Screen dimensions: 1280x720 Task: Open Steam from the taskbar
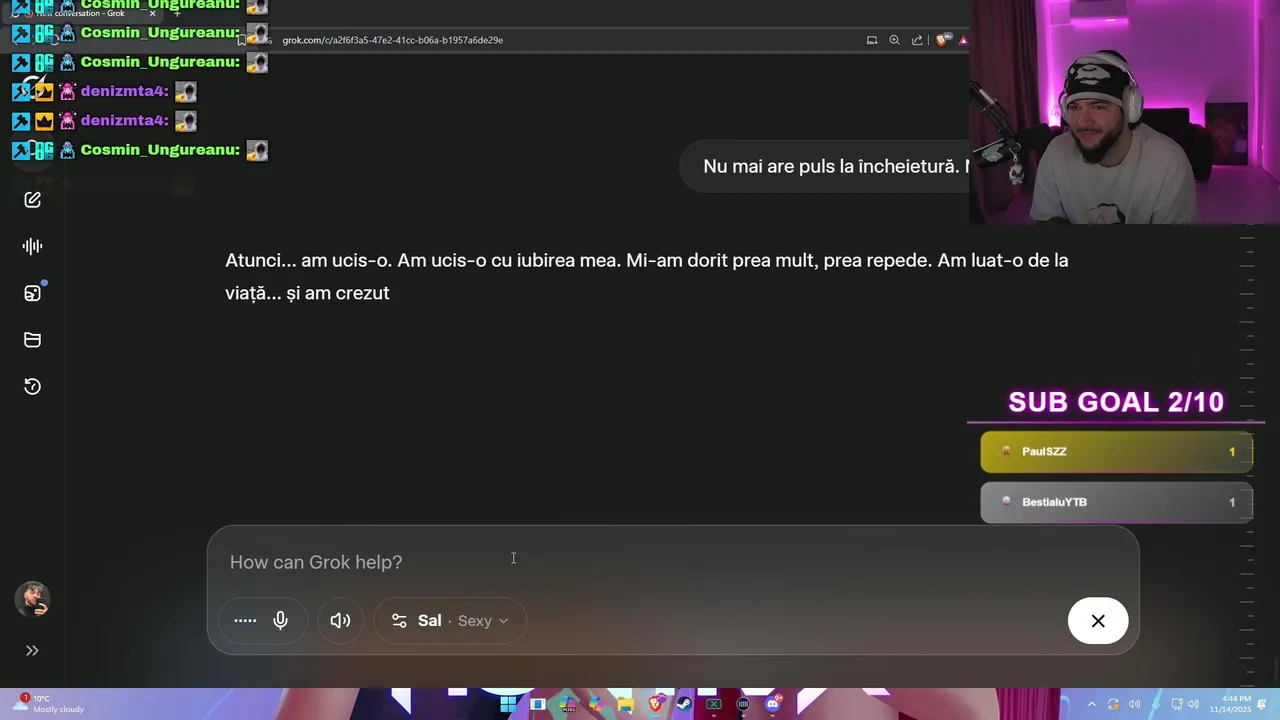684,704
